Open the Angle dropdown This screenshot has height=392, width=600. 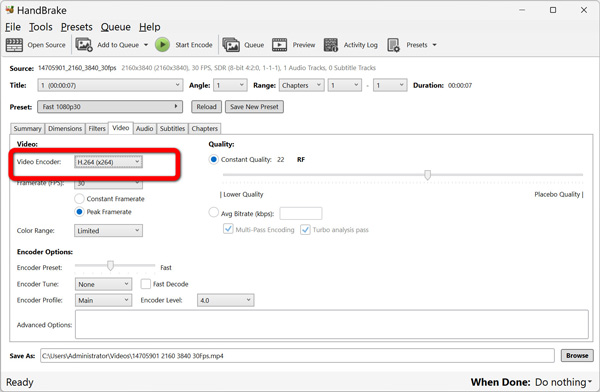tap(230, 85)
